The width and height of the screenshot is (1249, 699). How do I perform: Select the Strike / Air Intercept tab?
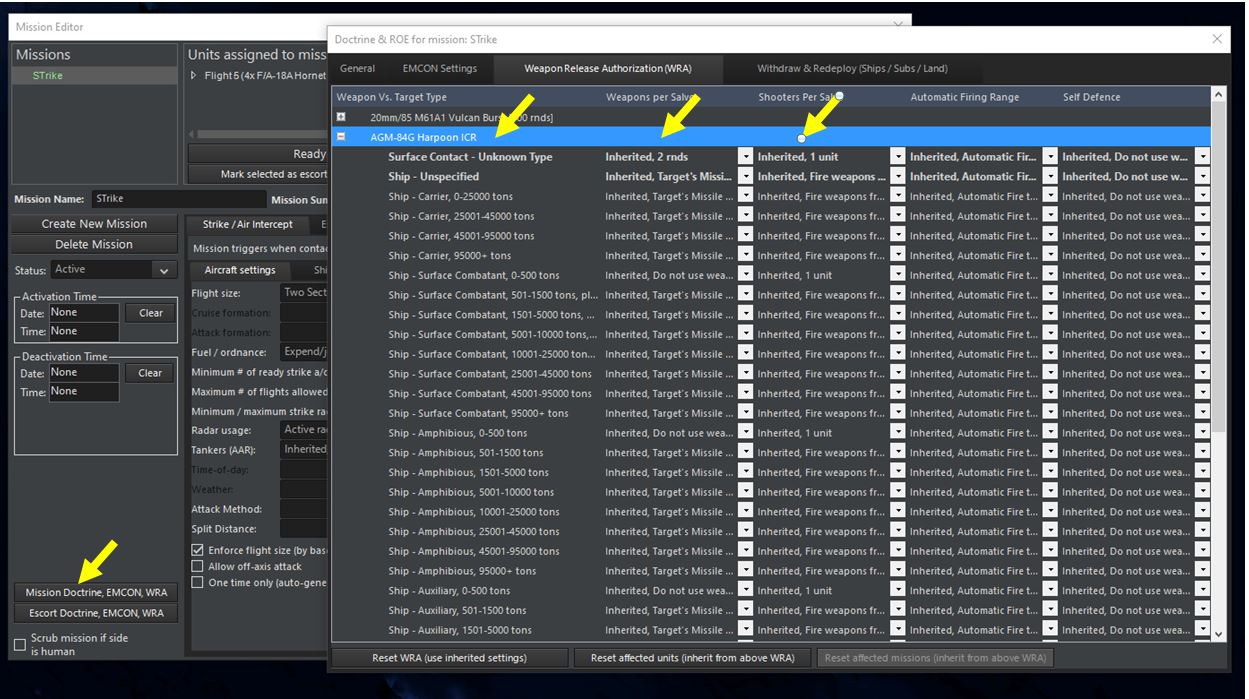click(x=248, y=224)
